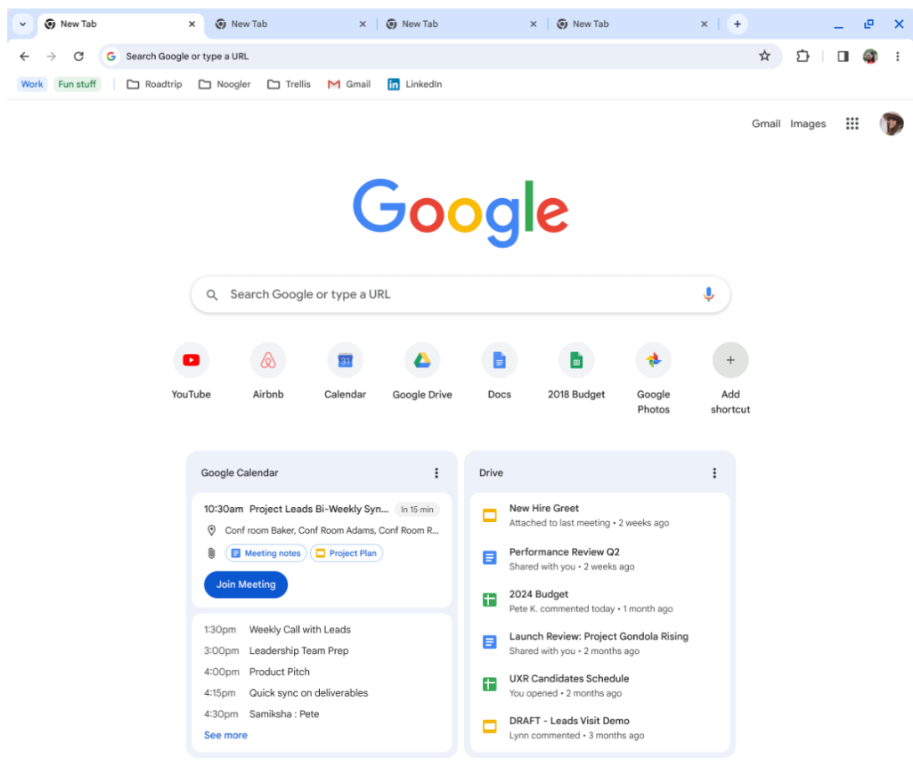
Task: Open Drive card options menu
Action: 714,473
